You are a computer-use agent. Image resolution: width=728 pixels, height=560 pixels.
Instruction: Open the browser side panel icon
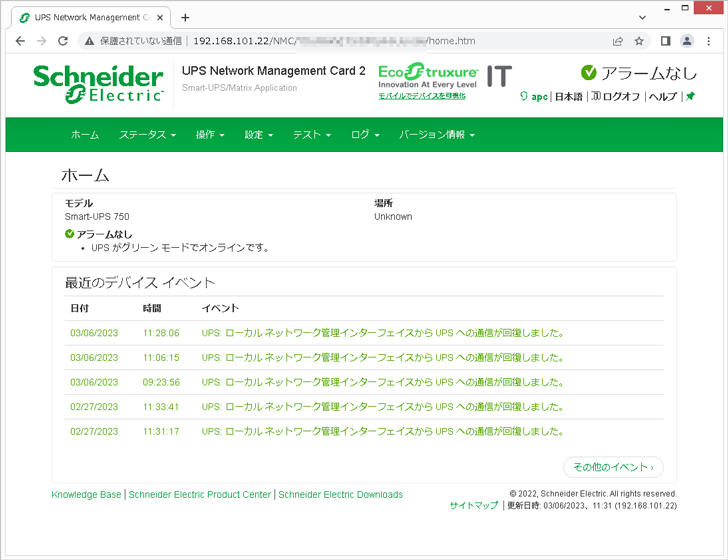[x=665, y=41]
